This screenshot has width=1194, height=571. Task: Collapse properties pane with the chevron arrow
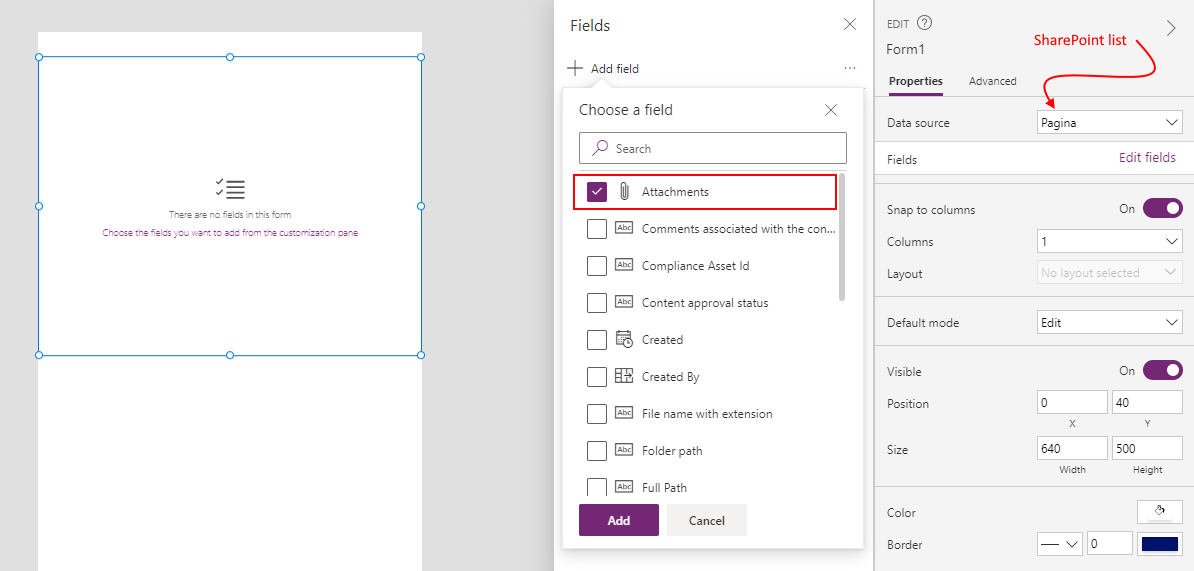(1171, 28)
